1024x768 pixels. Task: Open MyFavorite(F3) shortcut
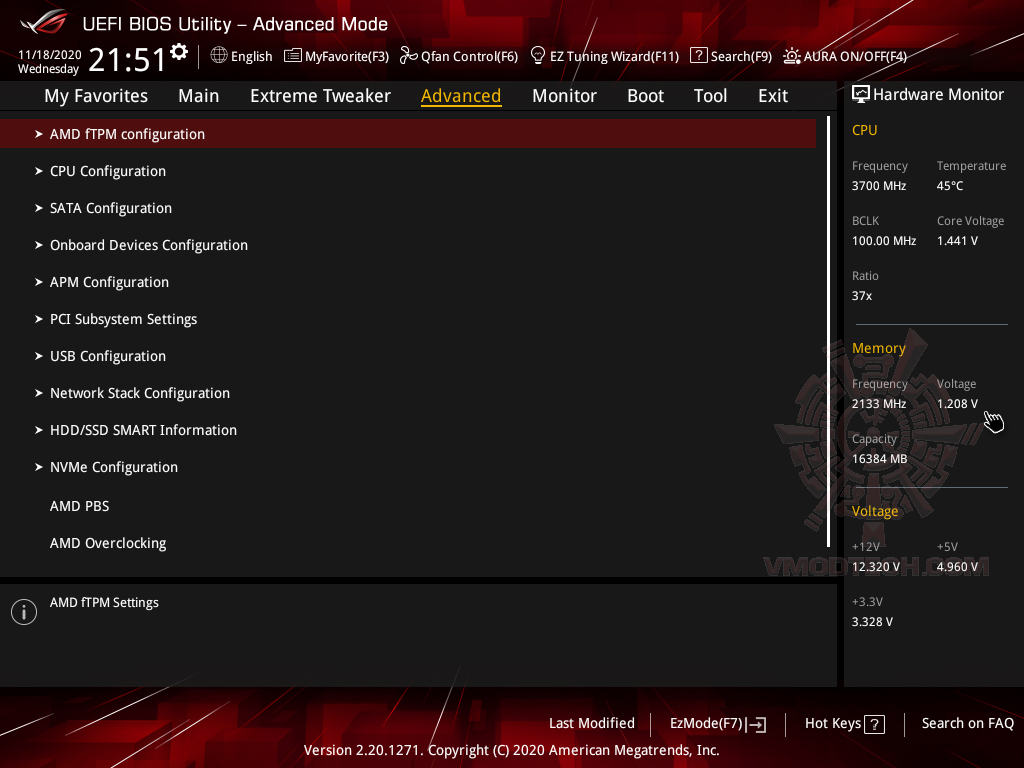click(x=347, y=56)
